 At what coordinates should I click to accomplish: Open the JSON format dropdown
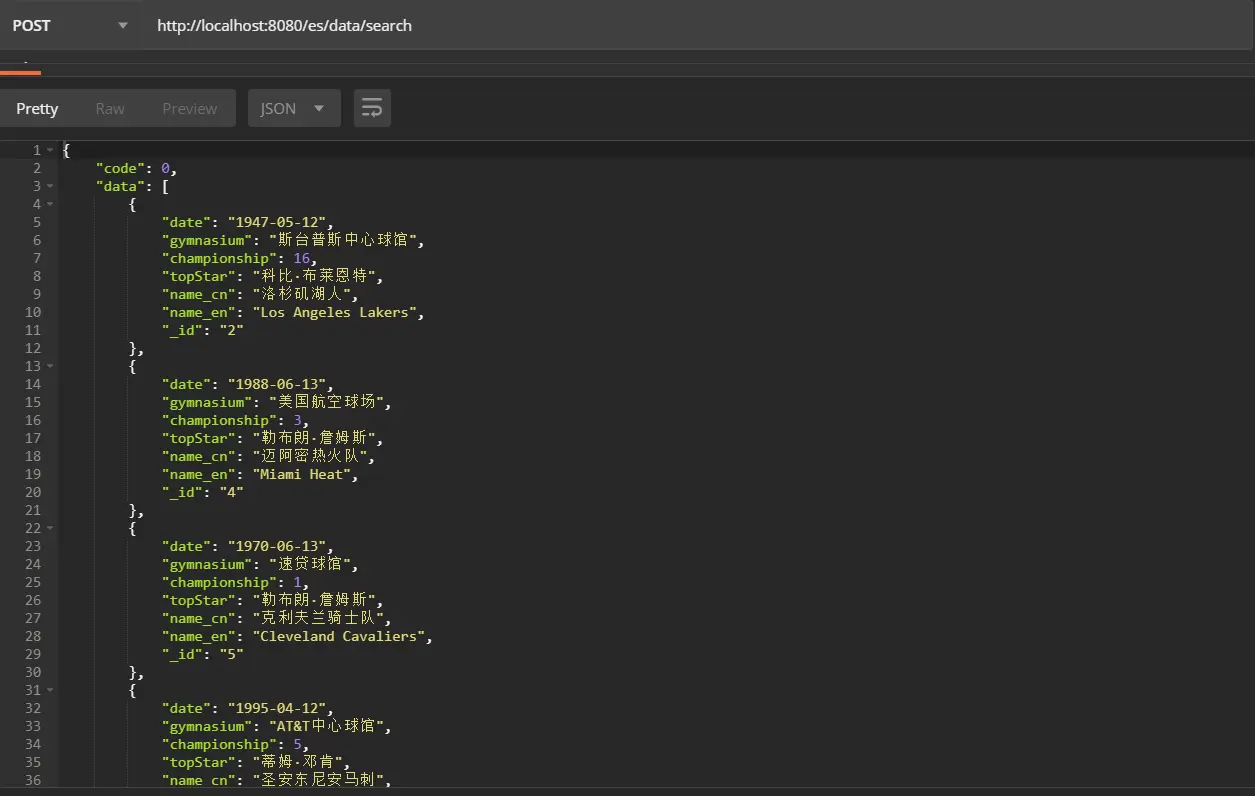point(294,108)
